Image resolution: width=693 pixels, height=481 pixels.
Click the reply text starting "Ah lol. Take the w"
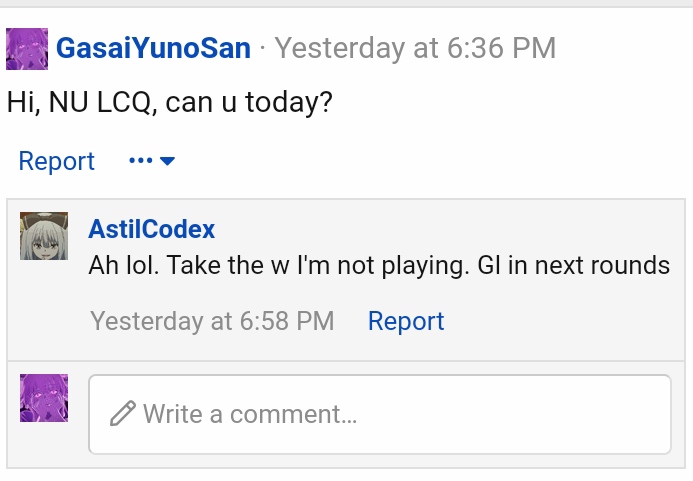(379, 266)
